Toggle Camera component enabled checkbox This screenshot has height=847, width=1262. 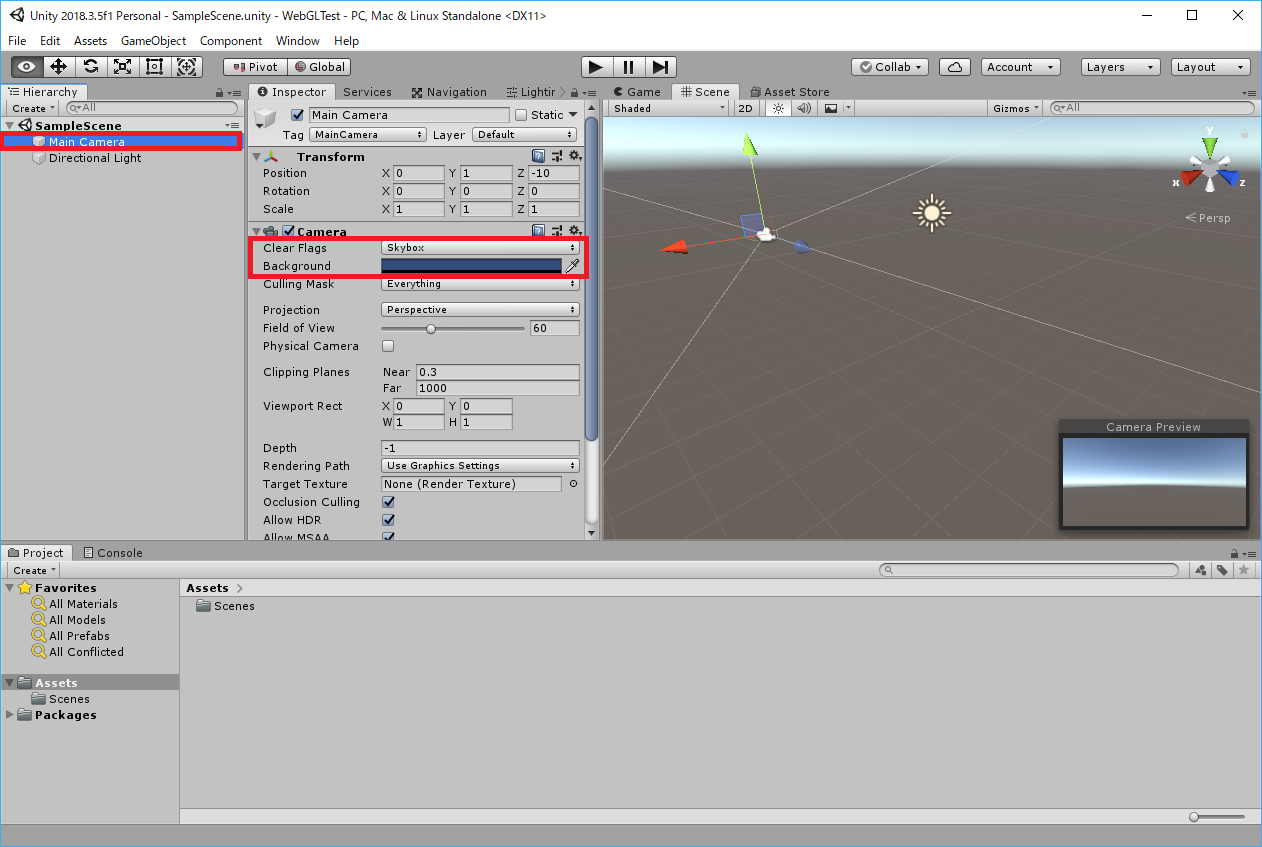289,232
